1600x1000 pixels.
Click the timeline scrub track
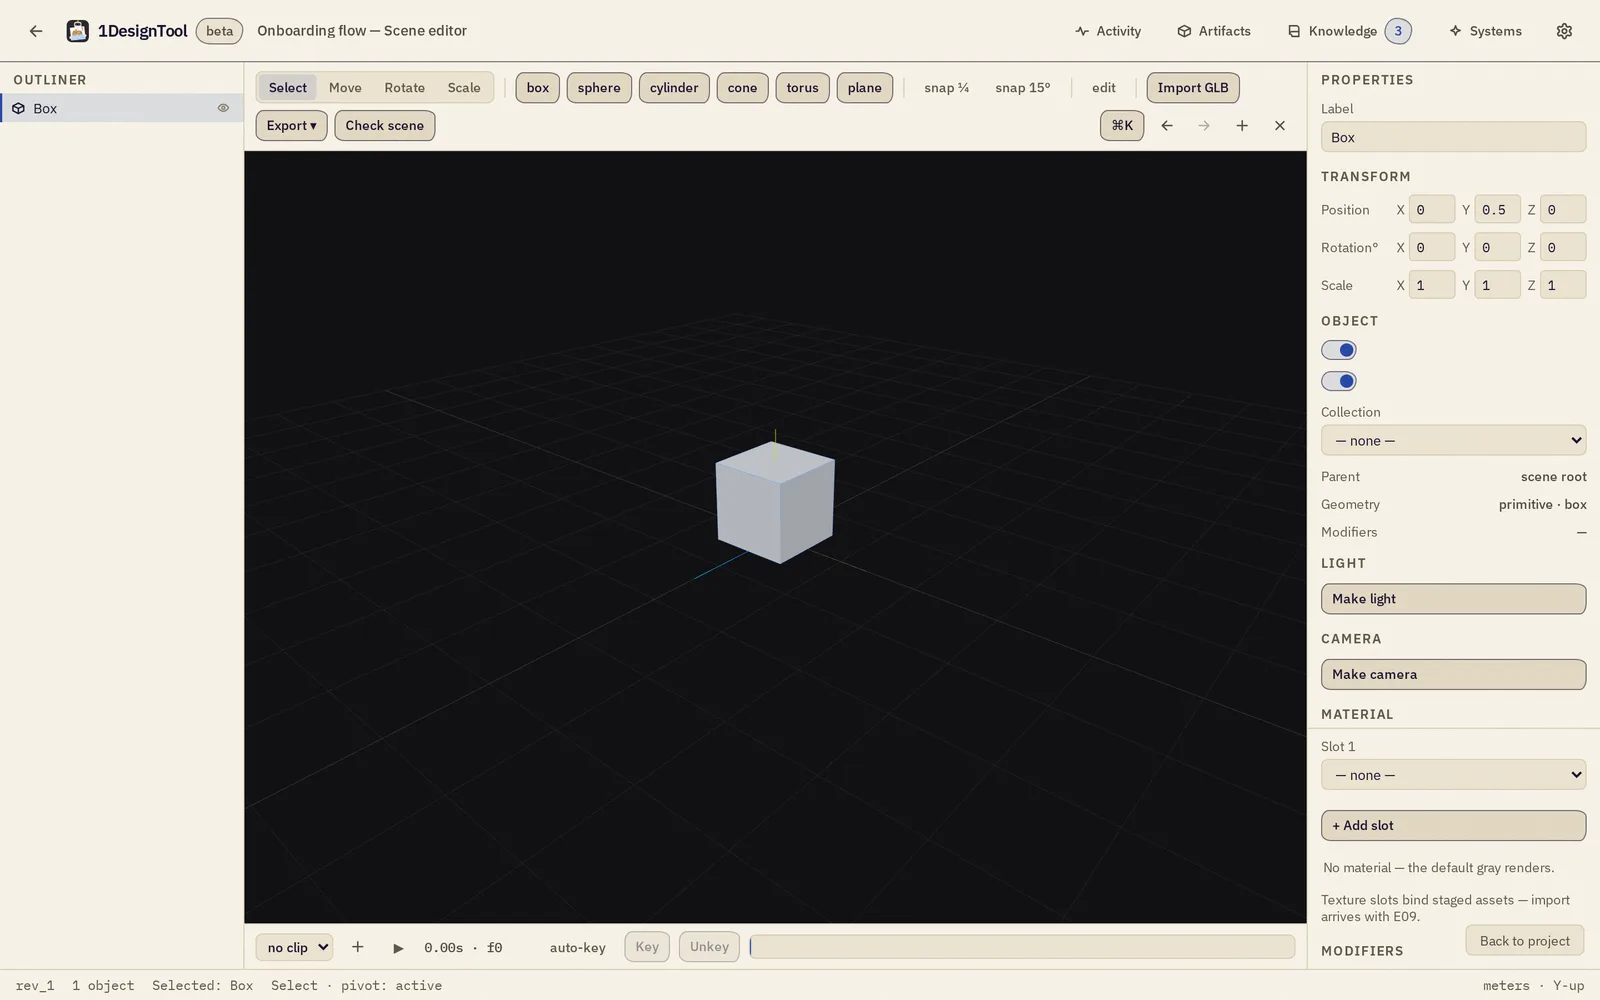pyautogui.click(x=1022, y=947)
